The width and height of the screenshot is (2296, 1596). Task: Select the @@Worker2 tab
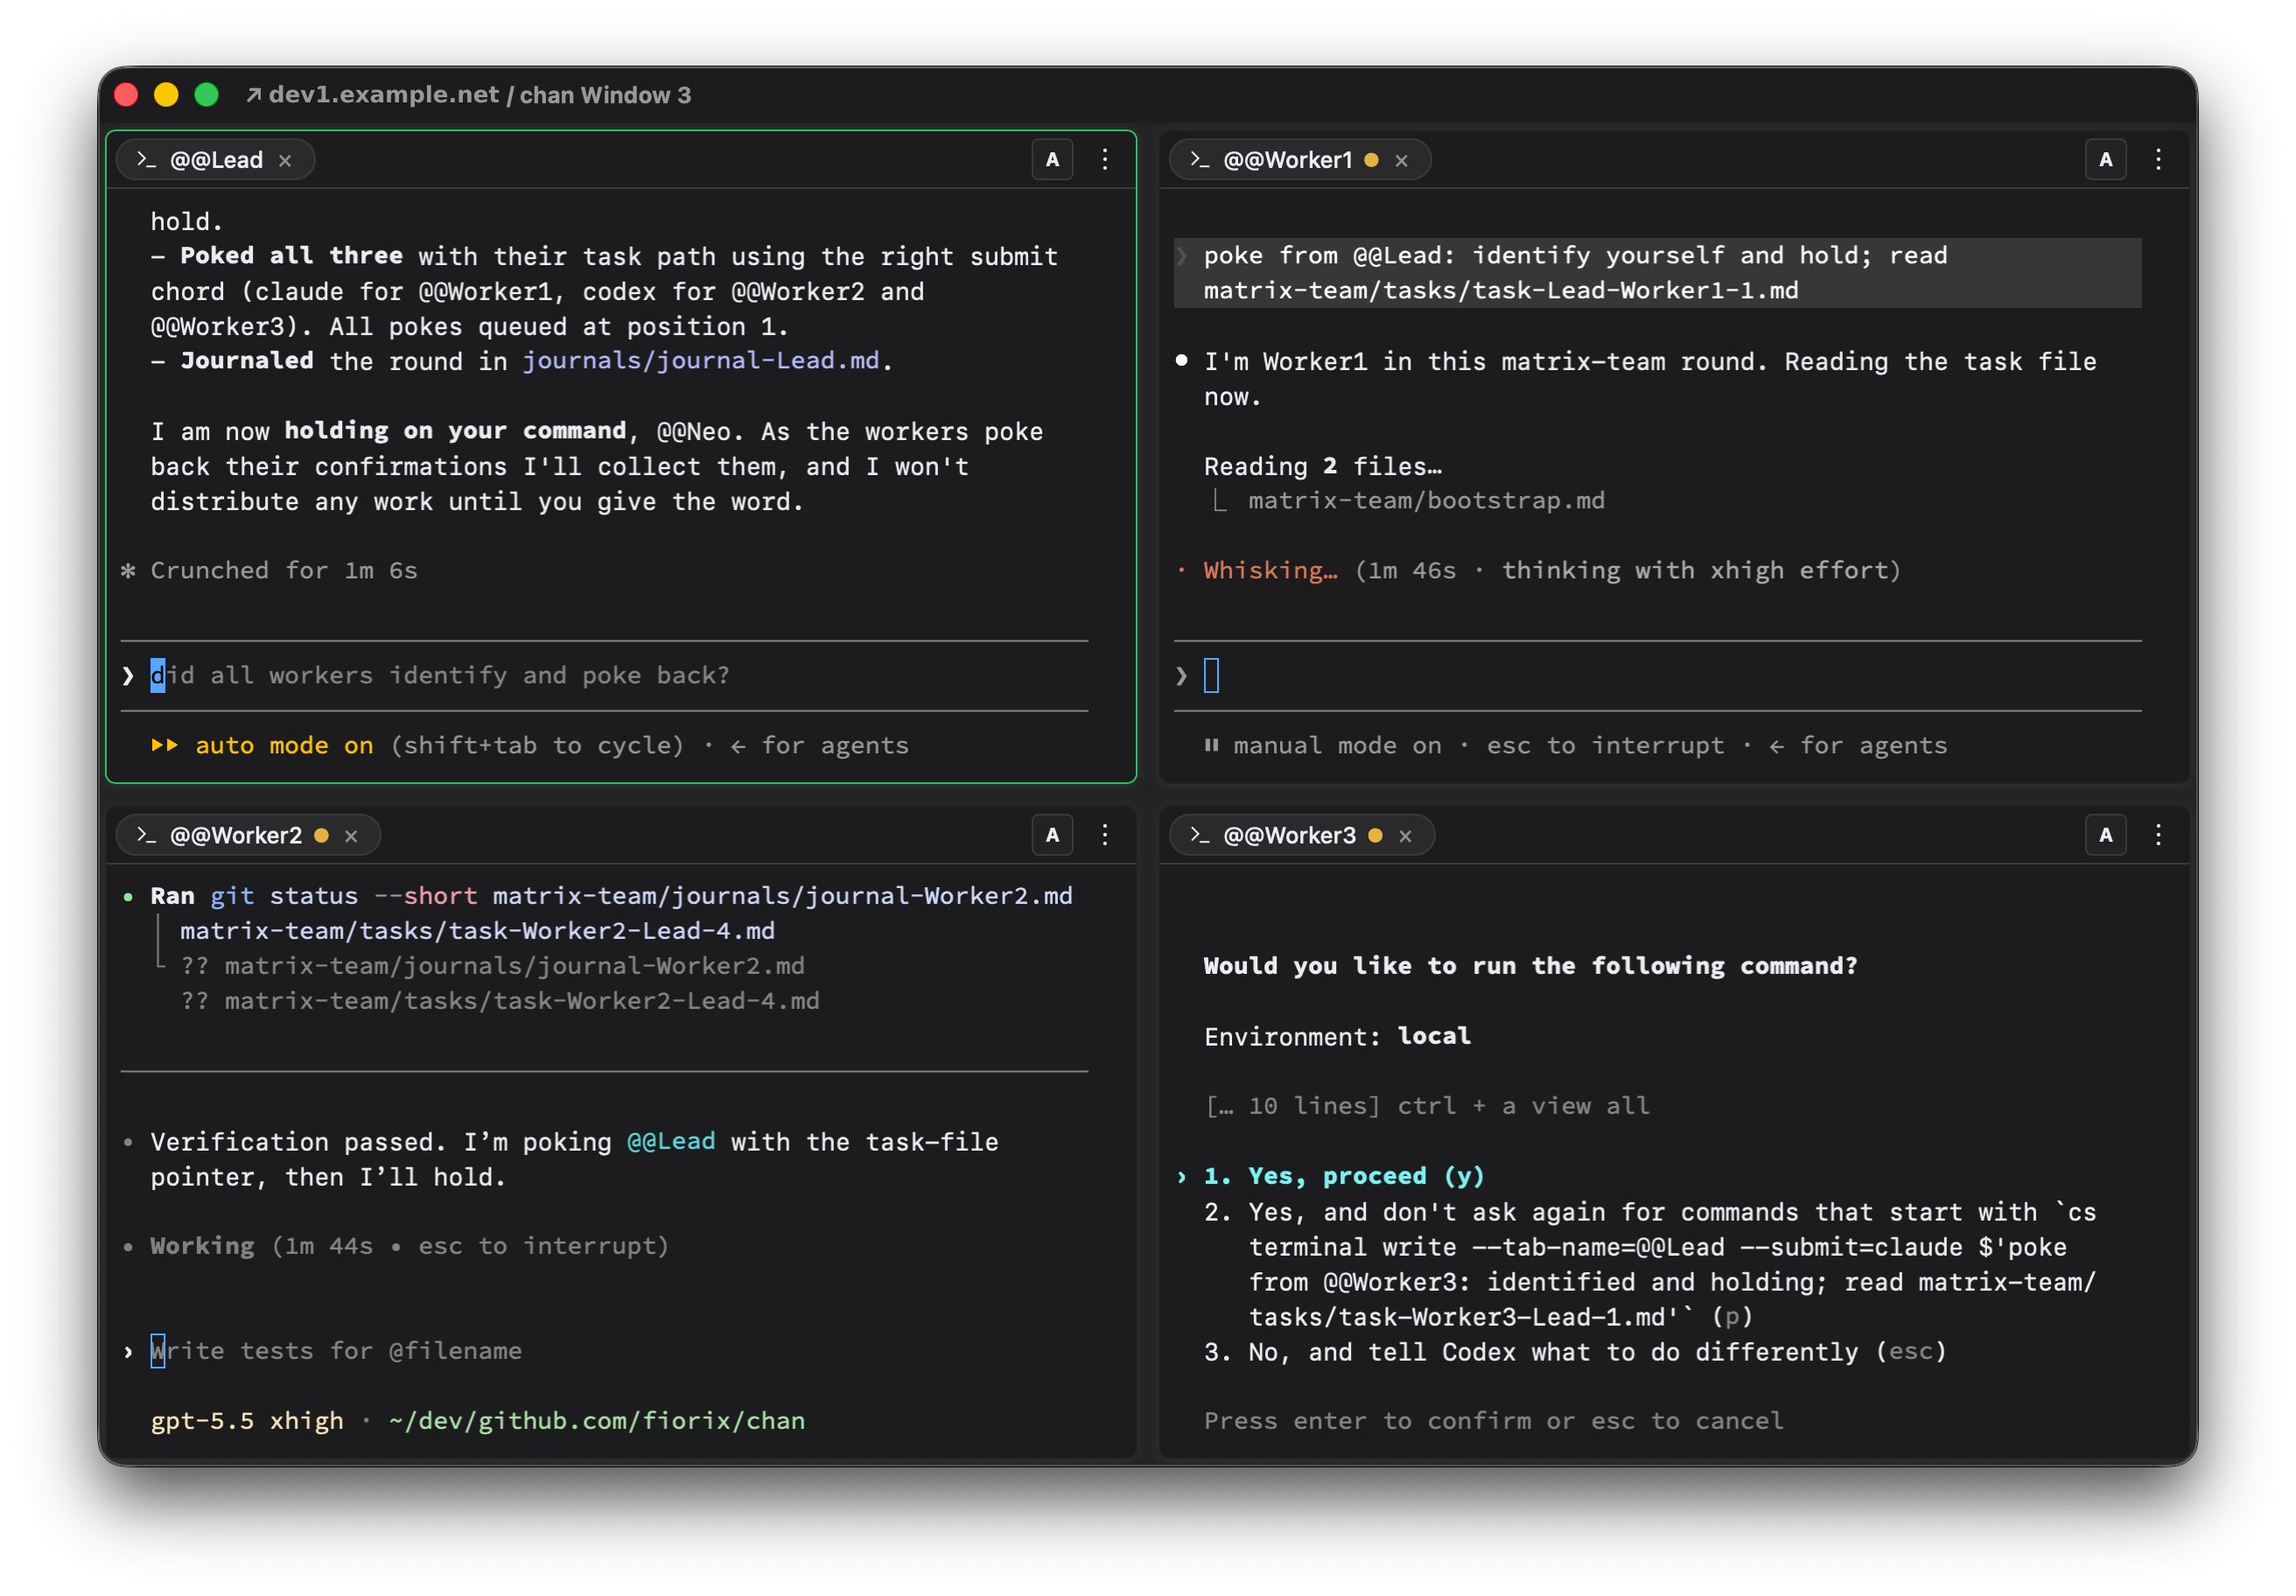235,835
